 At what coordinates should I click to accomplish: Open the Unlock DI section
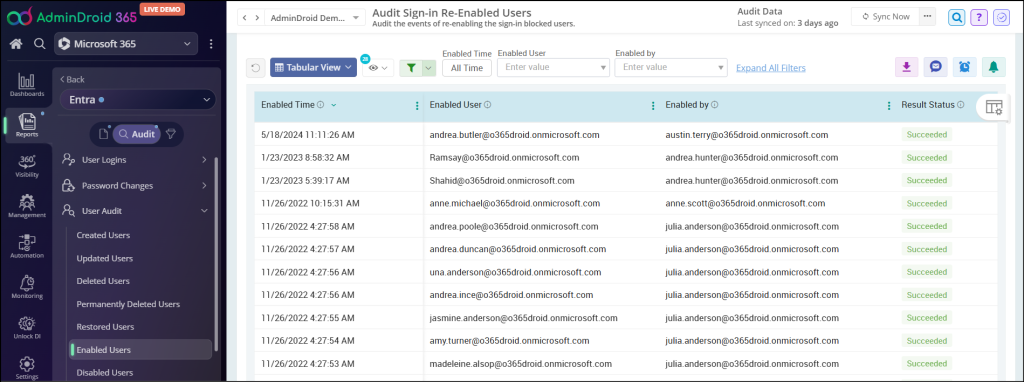click(27, 328)
